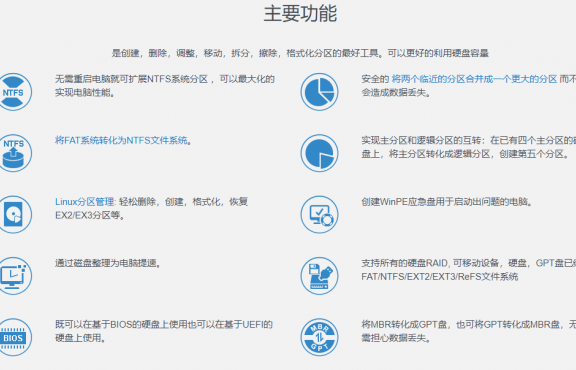Image resolution: width=576 pixels, height=370 pixels.
Task: Click the merge partitions pie chart icon
Action: 319,92
